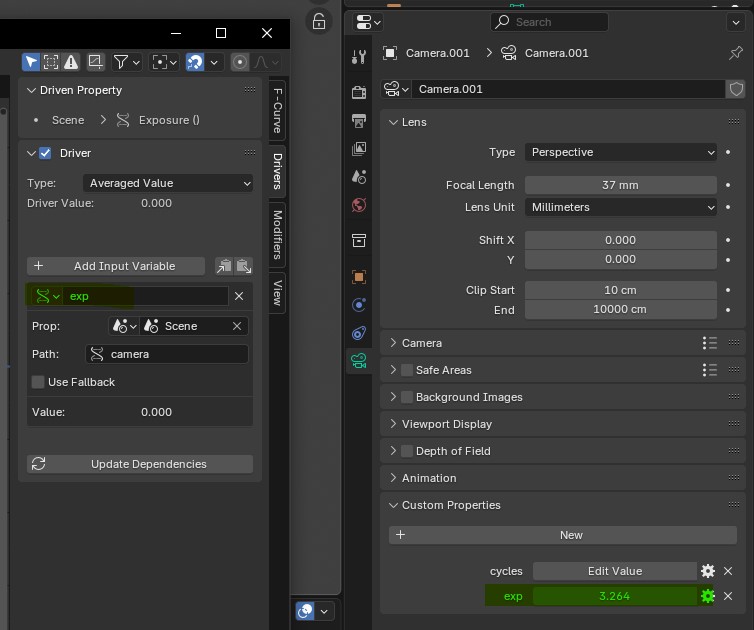Screen dimensions: 754x630
Task: Click the lock icon above properties
Action: [x=319, y=22]
